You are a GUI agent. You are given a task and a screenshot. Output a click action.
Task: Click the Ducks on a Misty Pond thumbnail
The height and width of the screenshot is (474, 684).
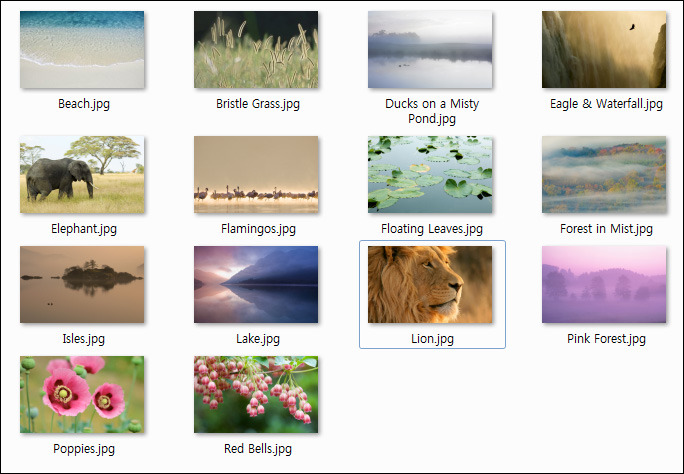tap(430, 50)
